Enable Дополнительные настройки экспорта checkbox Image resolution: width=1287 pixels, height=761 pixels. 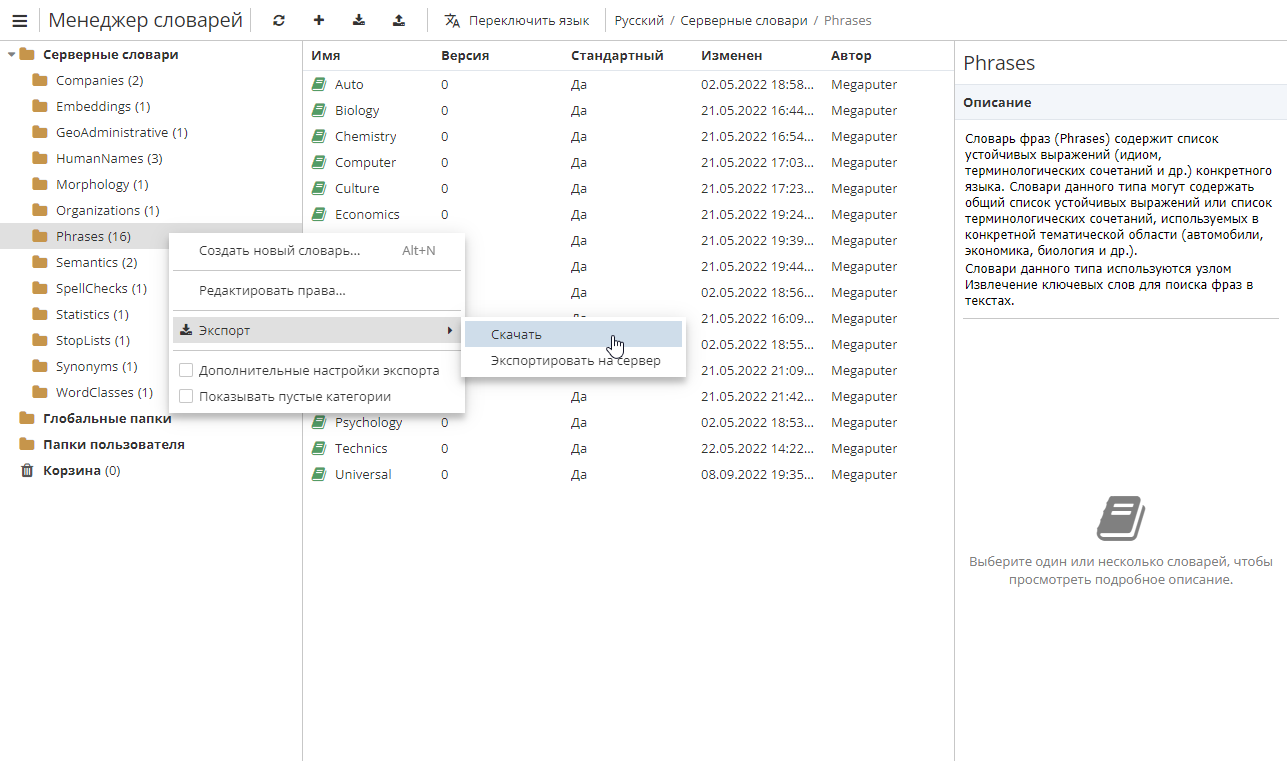point(185,370)
